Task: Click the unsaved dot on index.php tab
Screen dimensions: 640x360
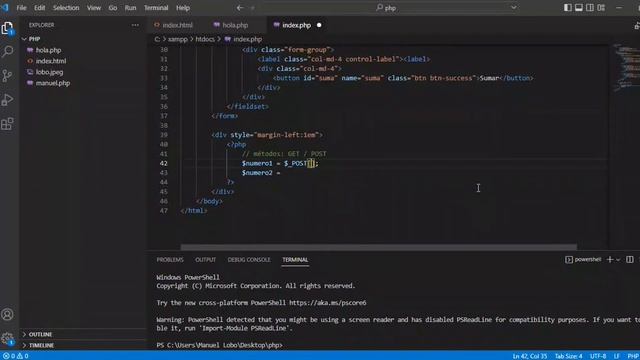Action: coord(319,25)
